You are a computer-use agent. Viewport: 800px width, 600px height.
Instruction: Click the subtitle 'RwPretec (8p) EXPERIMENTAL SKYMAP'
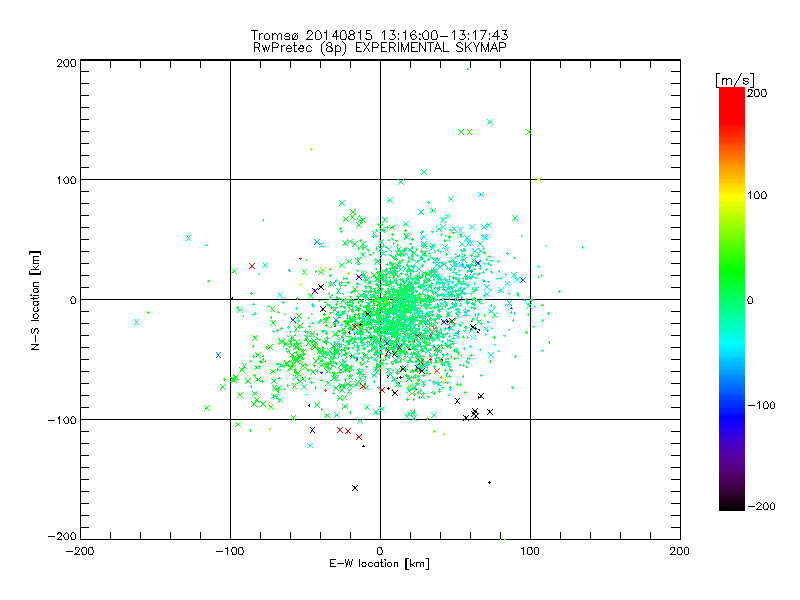pos(380,47)
